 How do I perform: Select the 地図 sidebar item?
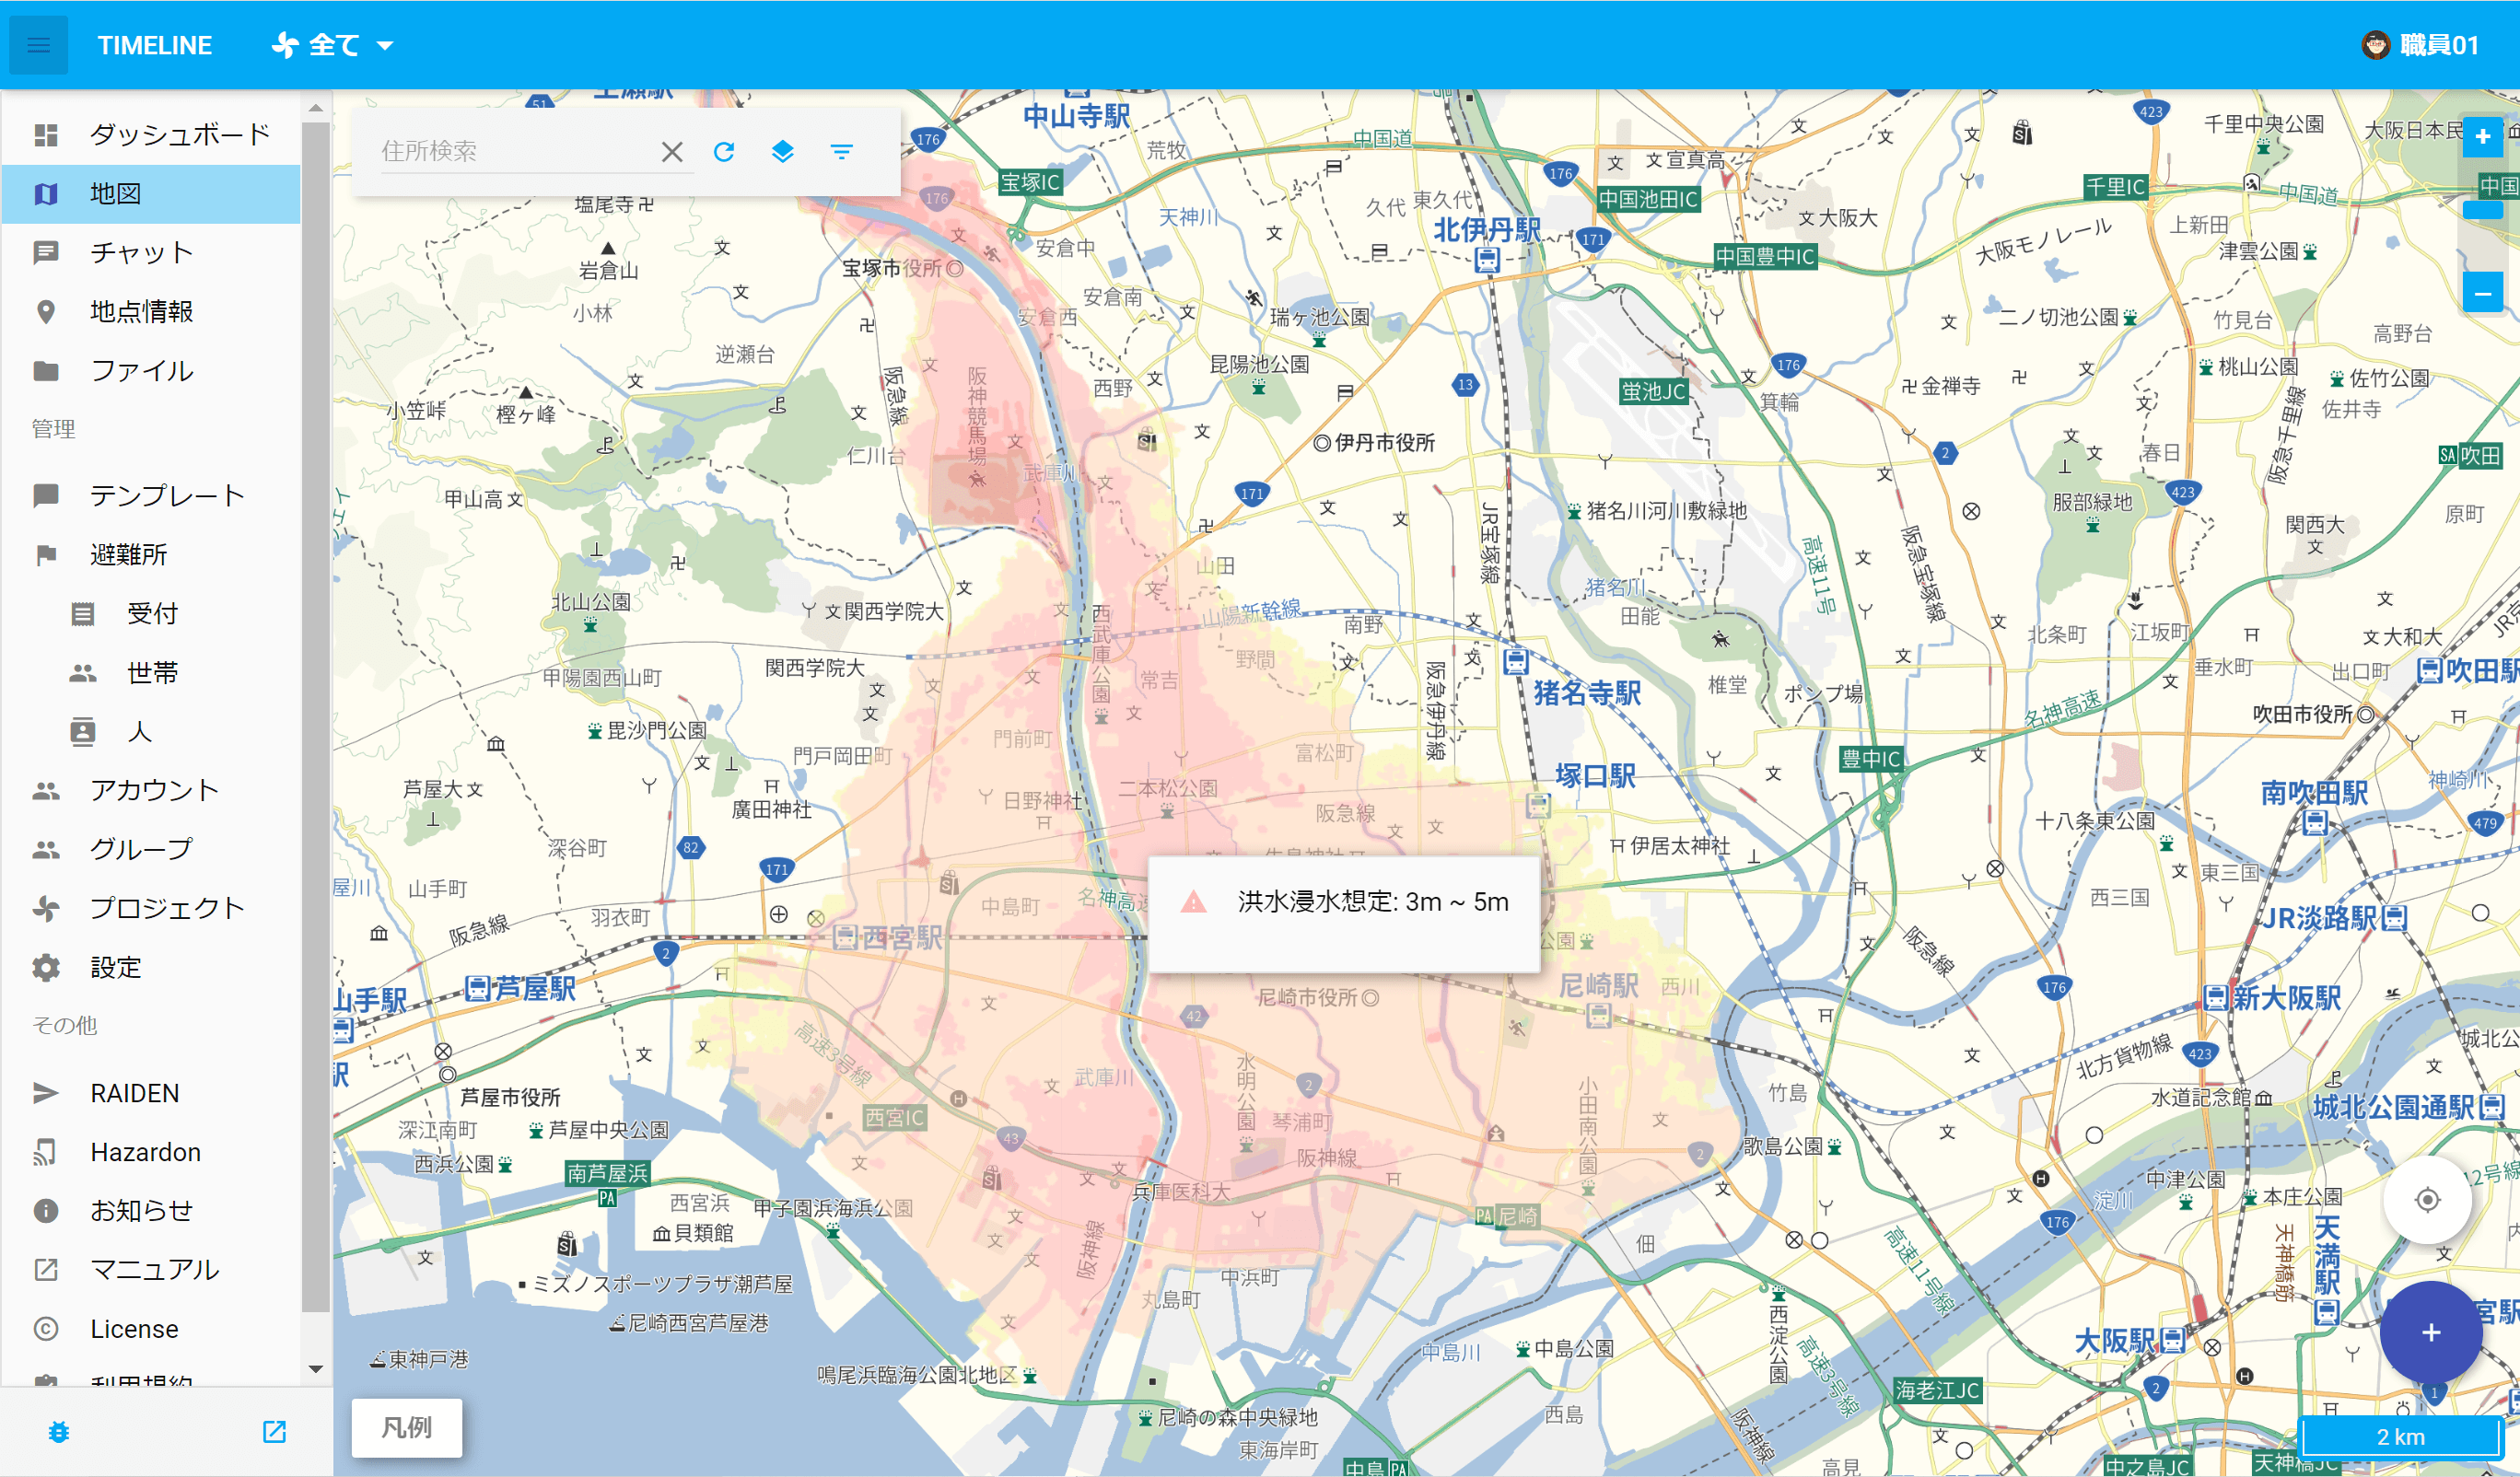pyautogui.click(x=151, y=193)
